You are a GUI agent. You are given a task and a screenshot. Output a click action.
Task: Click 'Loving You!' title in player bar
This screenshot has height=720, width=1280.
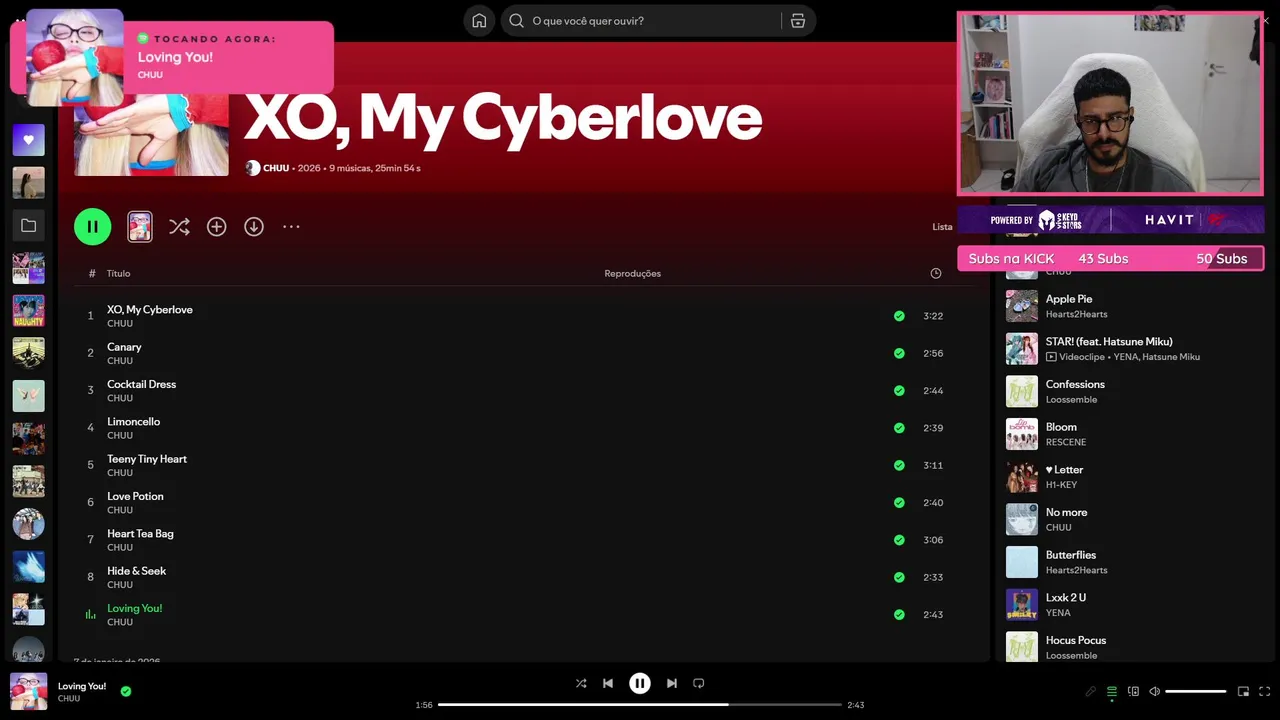(x=82, y=686)
